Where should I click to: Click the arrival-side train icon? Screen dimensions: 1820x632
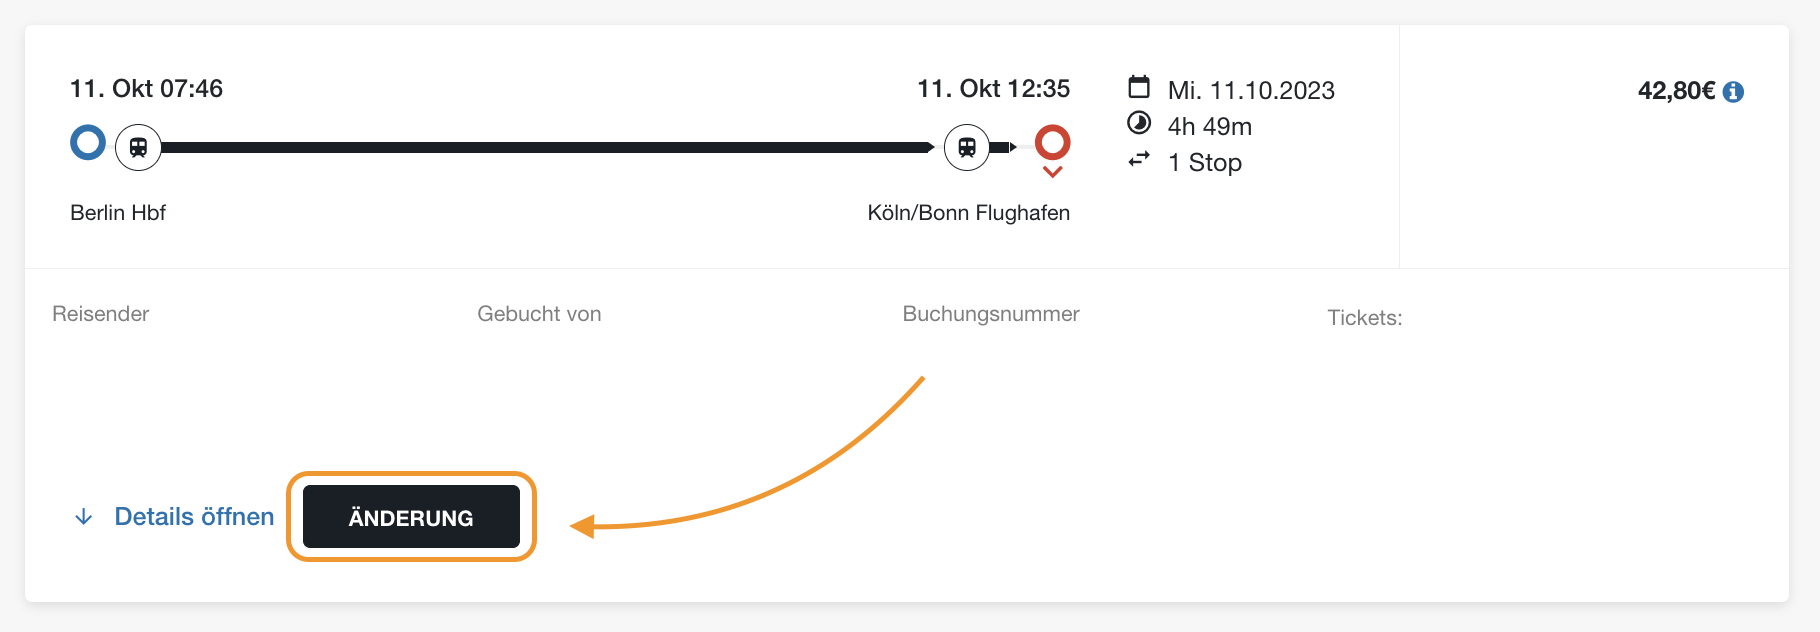[966, 148]
